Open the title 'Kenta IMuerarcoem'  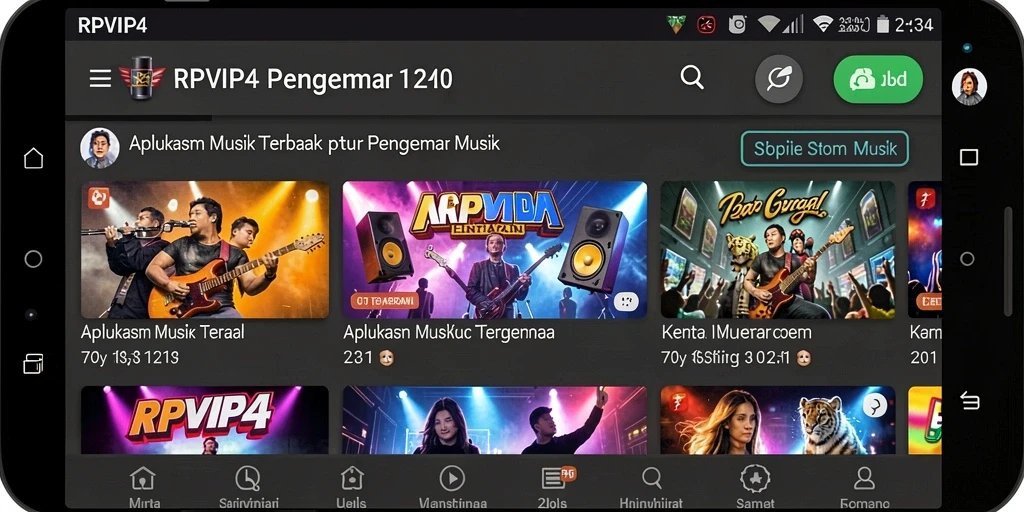737,332
